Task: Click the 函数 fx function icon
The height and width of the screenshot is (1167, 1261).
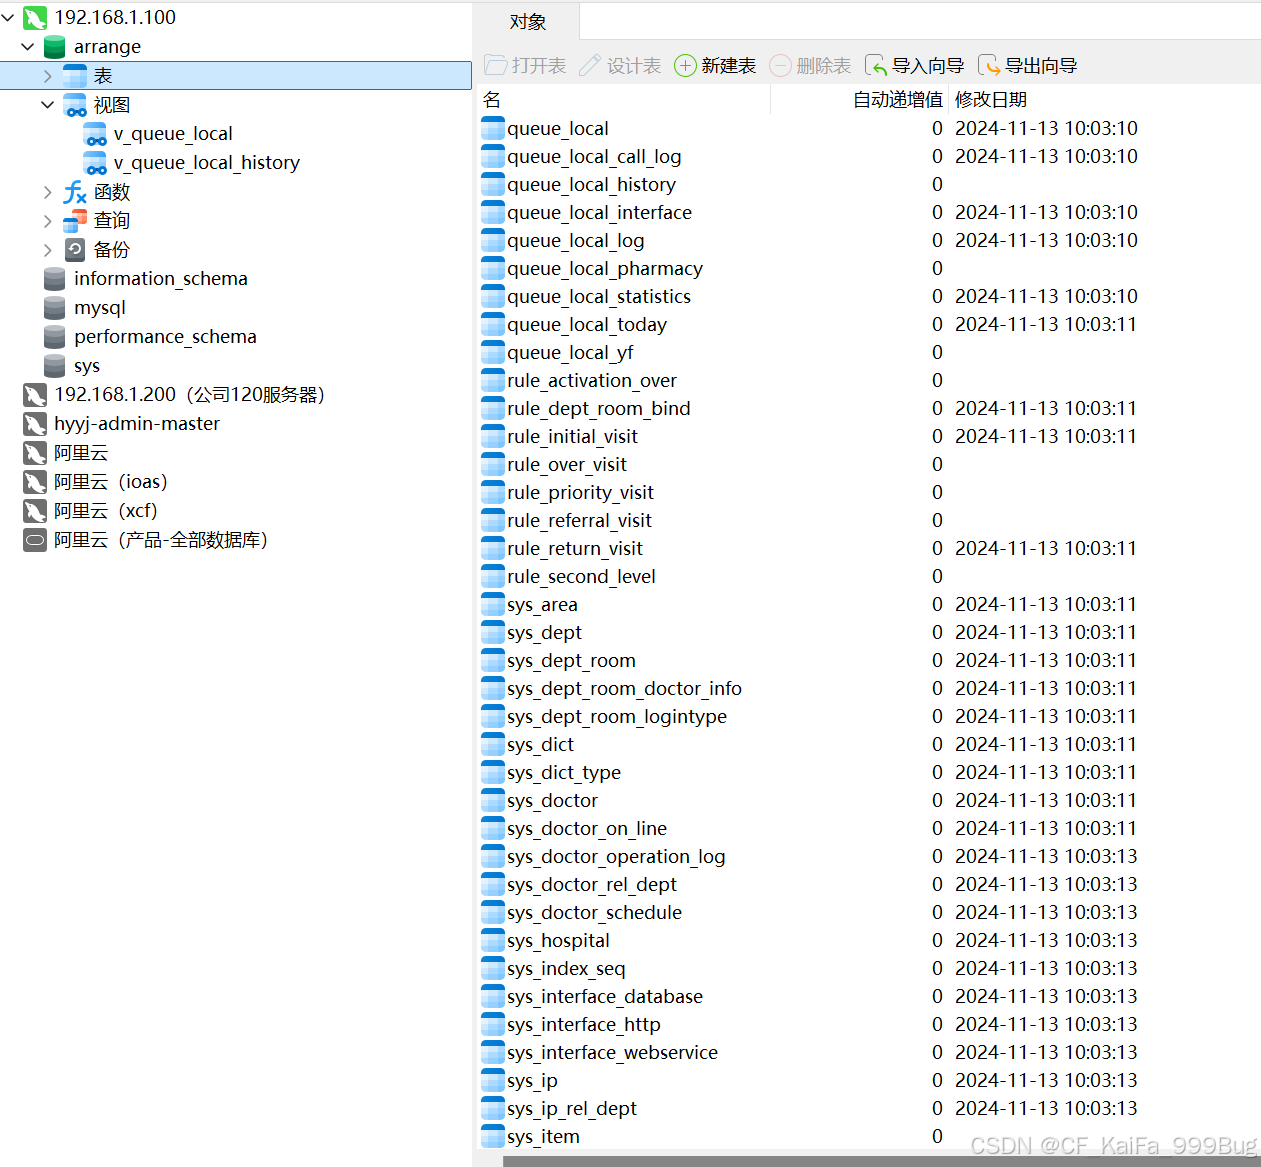Action: pos(75,192)
